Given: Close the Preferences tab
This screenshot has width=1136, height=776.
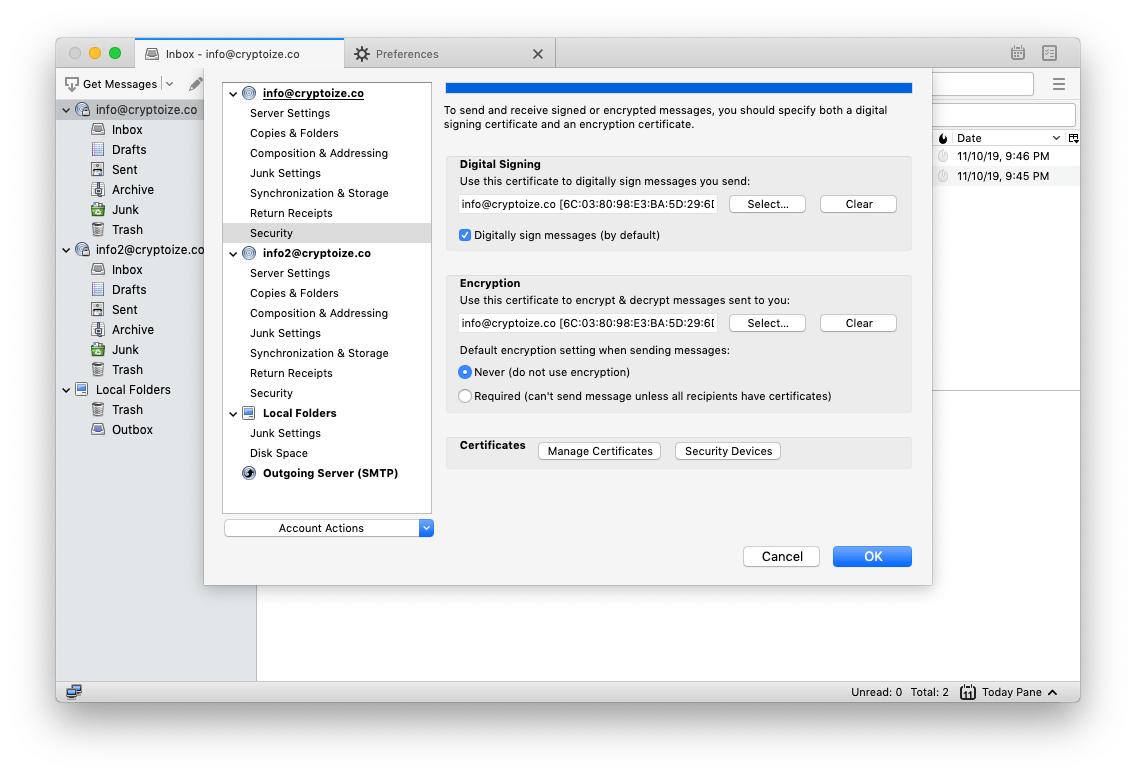Looking at the screenshot, I should pos(538,54).
